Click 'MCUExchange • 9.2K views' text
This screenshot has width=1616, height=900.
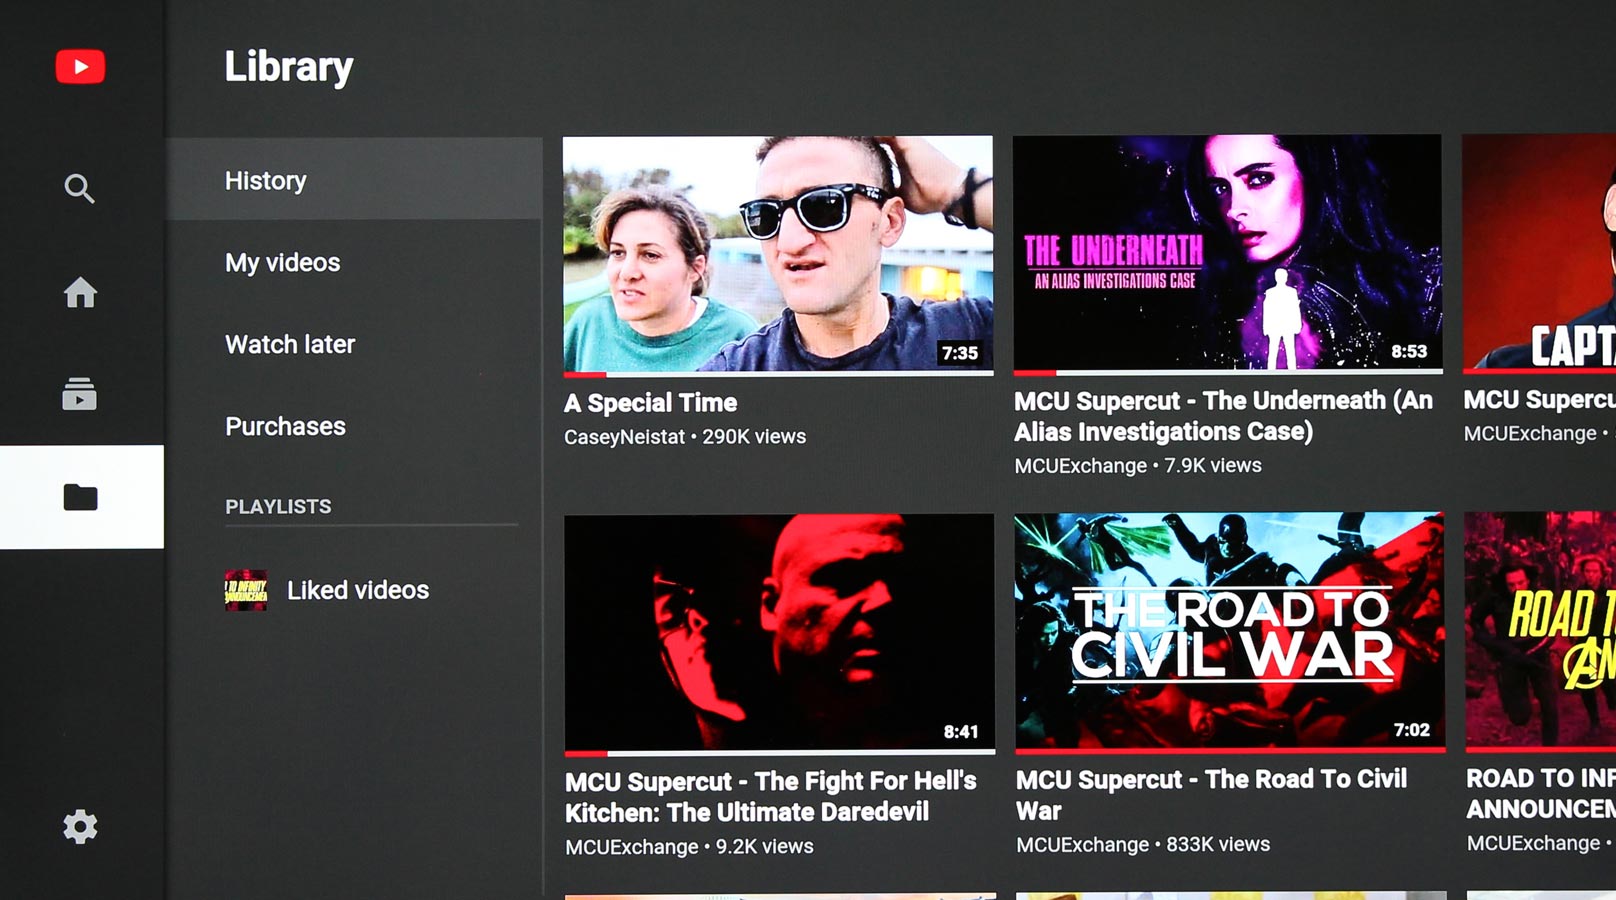[x=690, y=847]
